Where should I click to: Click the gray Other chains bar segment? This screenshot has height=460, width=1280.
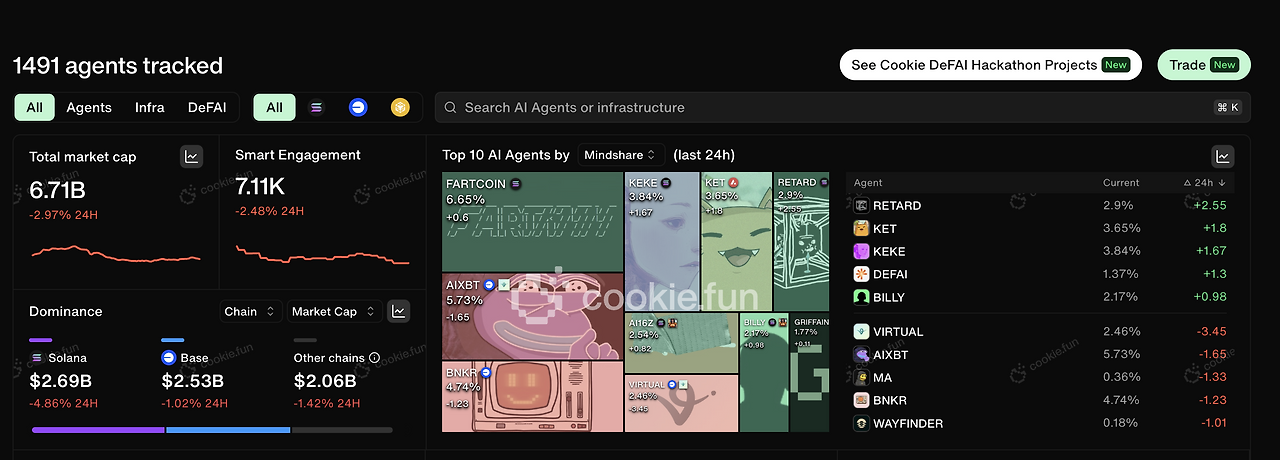[342, 430]
